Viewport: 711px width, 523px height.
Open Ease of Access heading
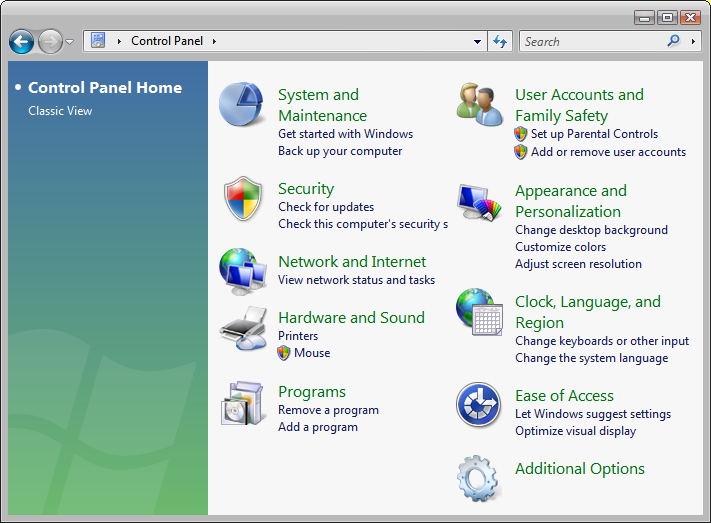[564, 396]
